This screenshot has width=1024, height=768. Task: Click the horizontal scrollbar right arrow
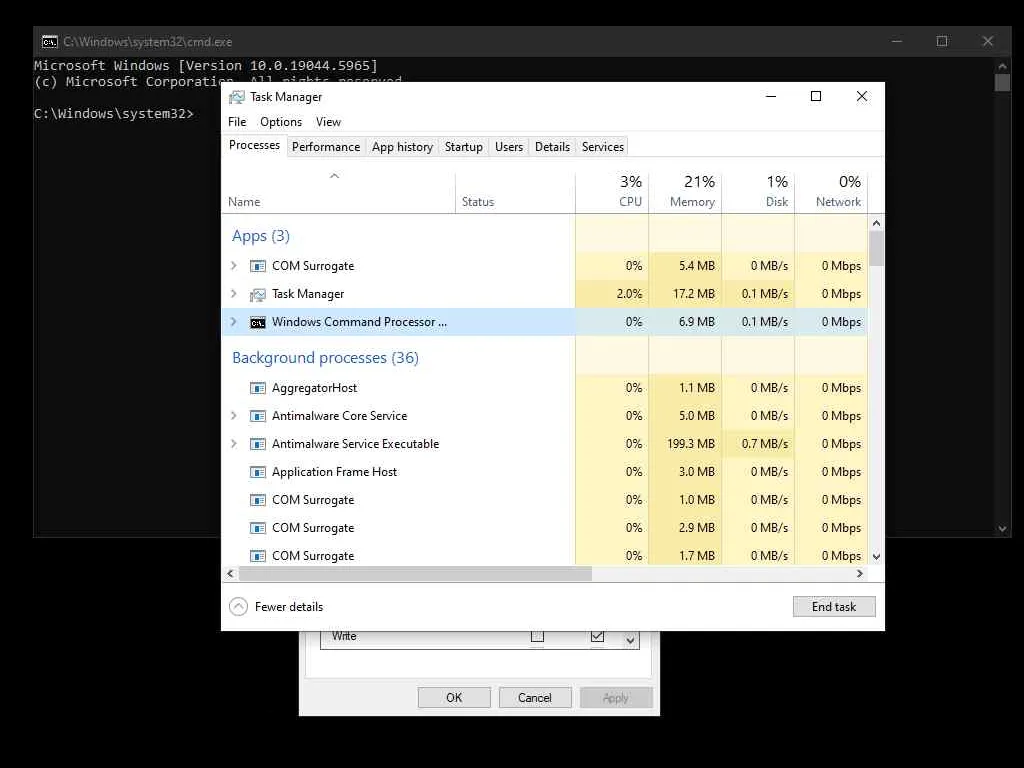tap(860, 573)
